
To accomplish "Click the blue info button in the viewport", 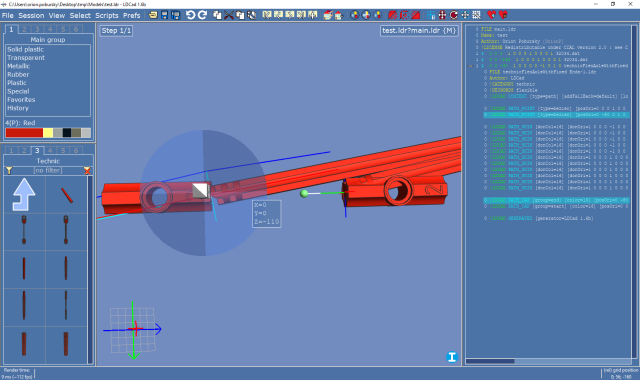I will coord(451,357).
